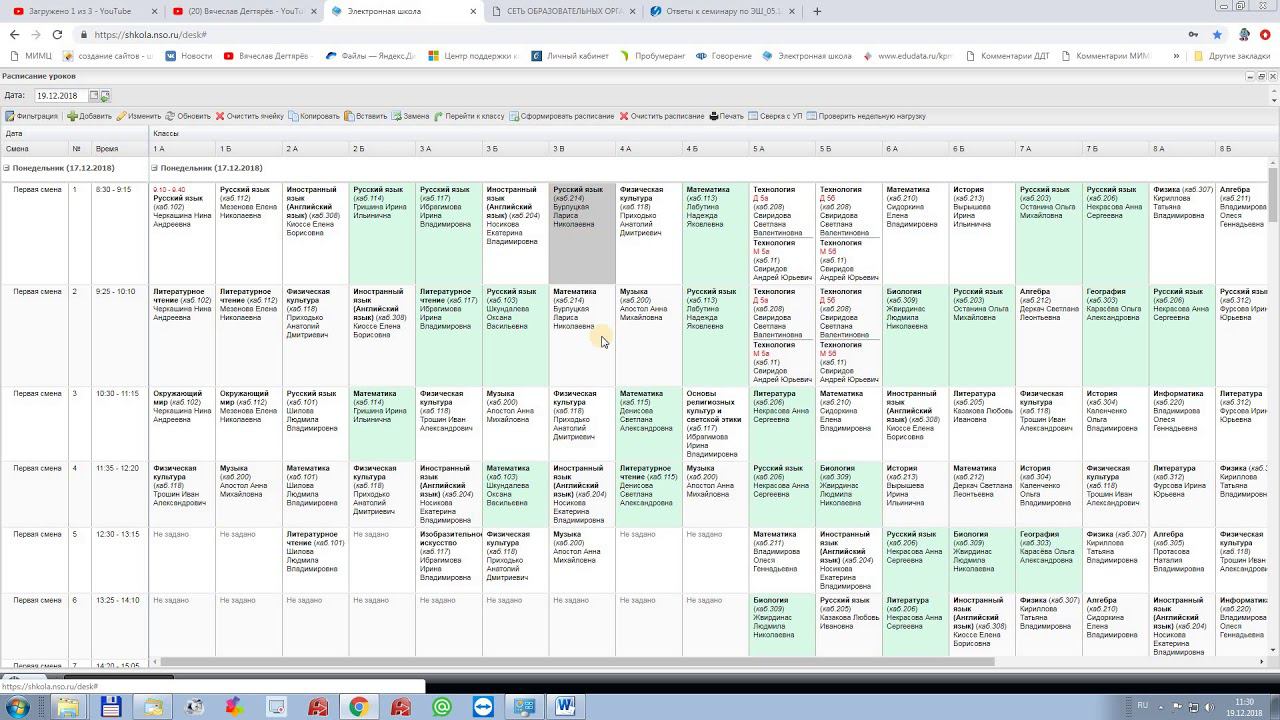Click Сформировать расписание

point(563,116)
